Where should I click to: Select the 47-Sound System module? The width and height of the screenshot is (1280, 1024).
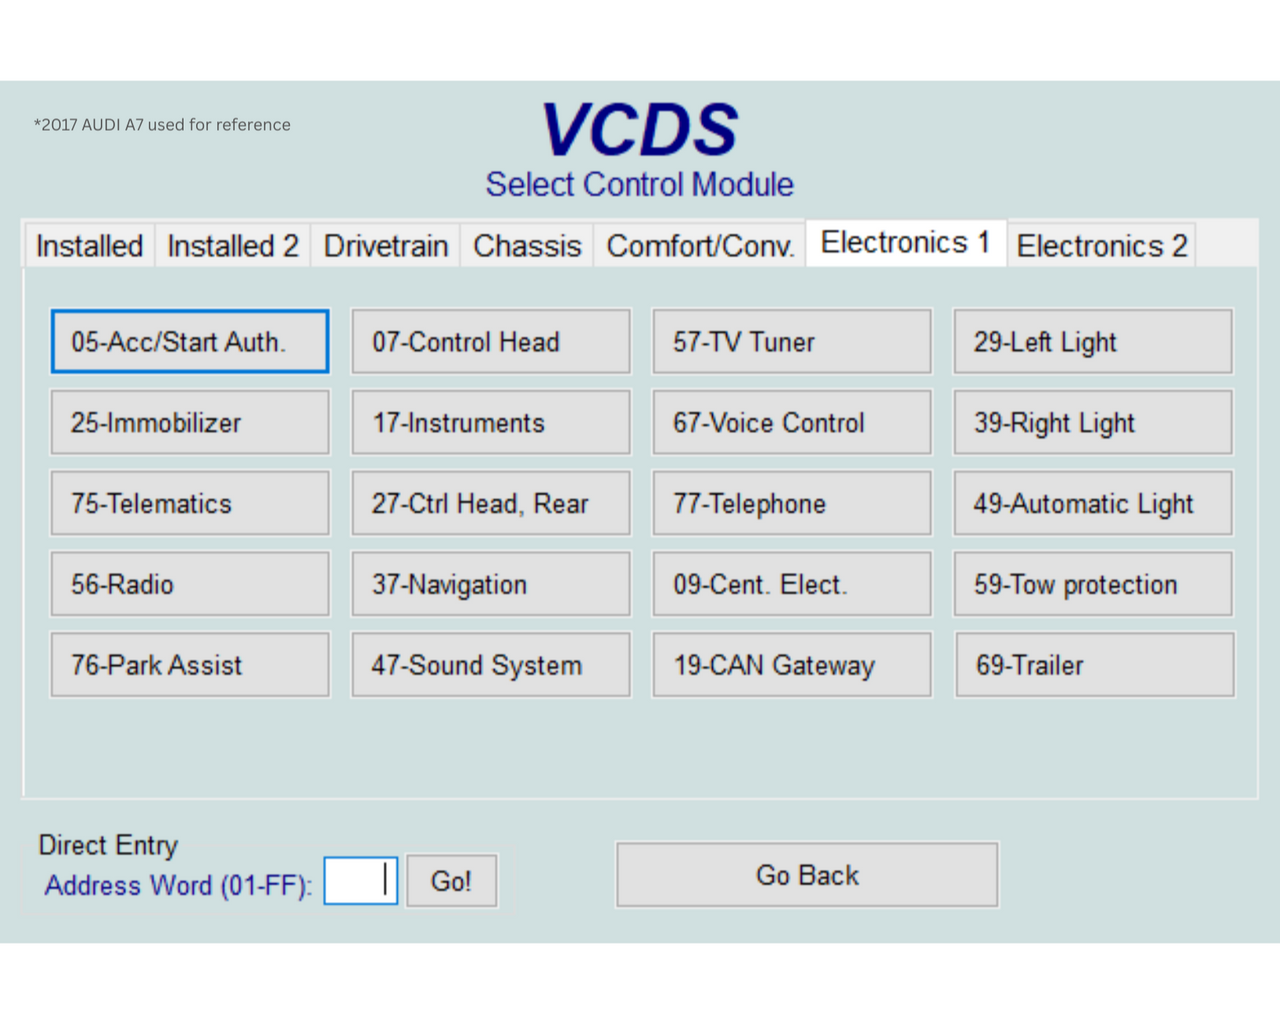point(491,665)
